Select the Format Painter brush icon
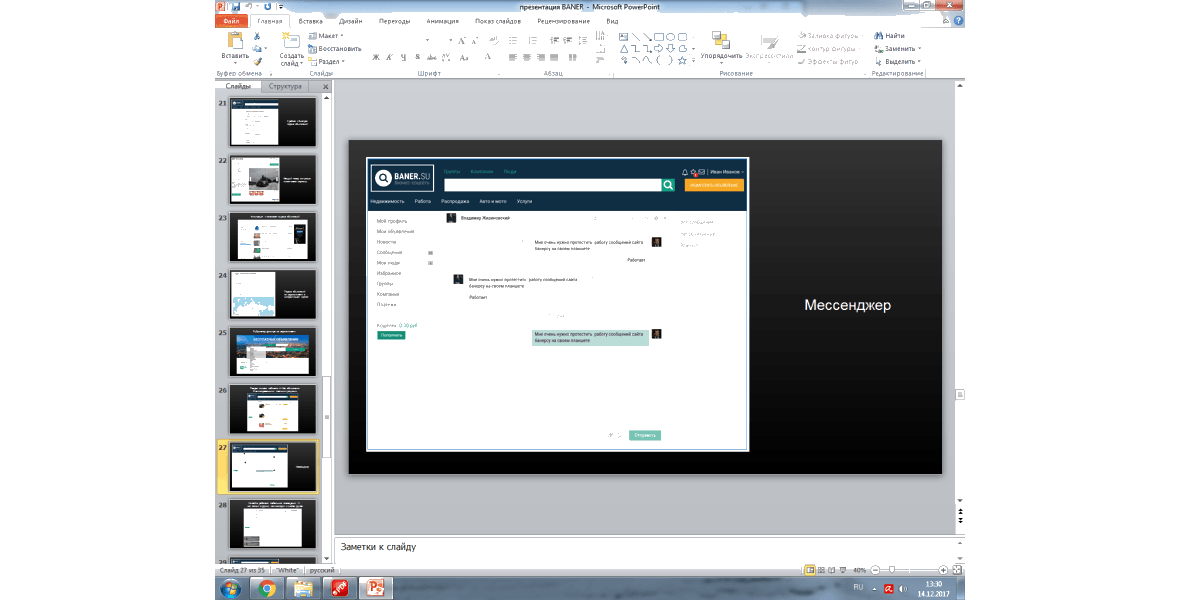Screen dimensions: 1180x600 point(257,62)
